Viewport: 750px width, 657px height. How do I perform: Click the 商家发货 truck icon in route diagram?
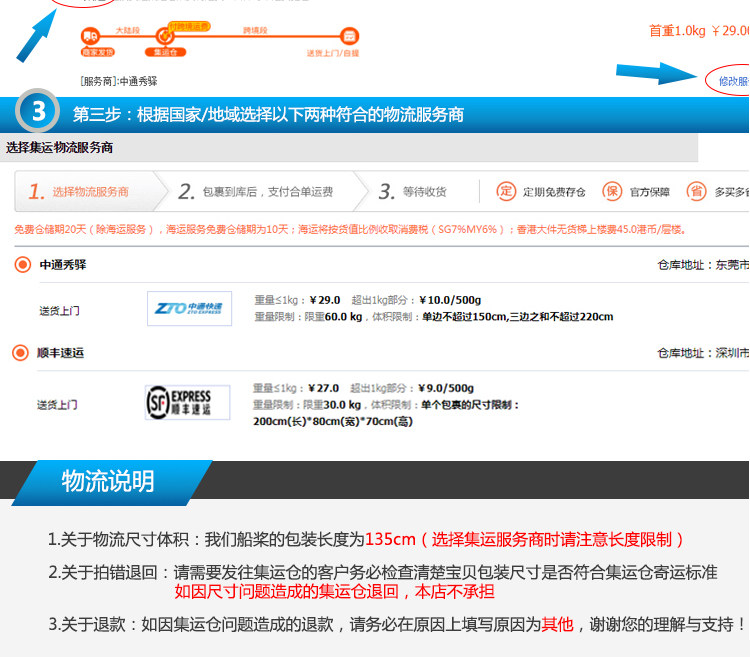tap(90, 36)
